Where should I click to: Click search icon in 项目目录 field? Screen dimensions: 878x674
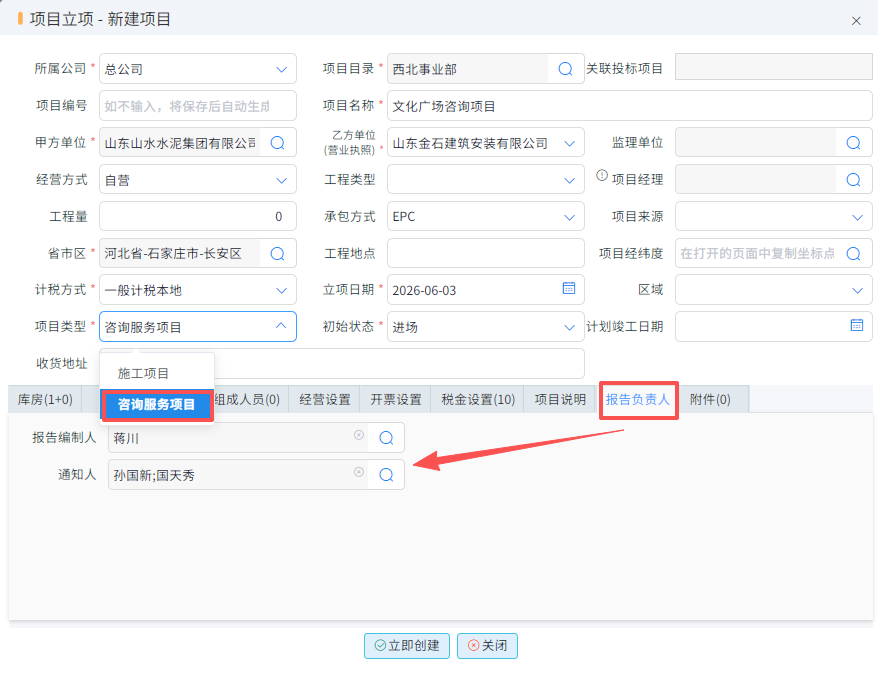point(566,69)
